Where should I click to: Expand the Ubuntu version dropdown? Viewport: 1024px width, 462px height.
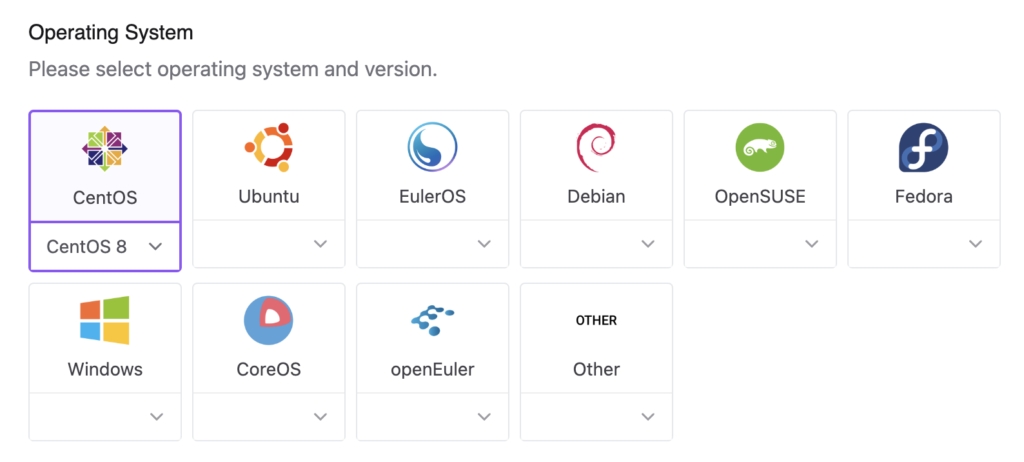(268, 244)
